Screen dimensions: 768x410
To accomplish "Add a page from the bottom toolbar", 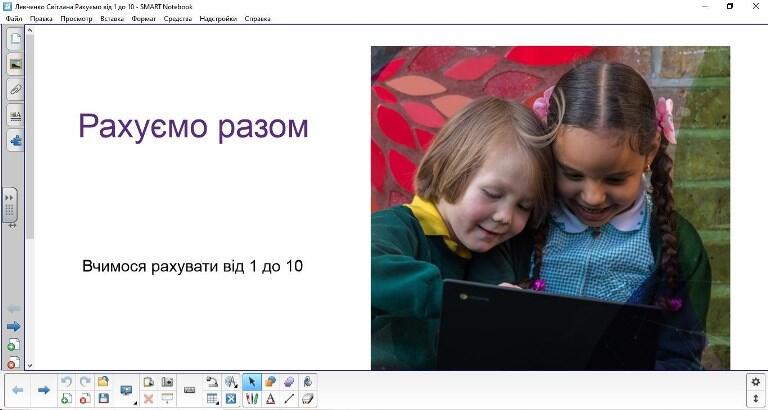I will [x=67, y=399].
